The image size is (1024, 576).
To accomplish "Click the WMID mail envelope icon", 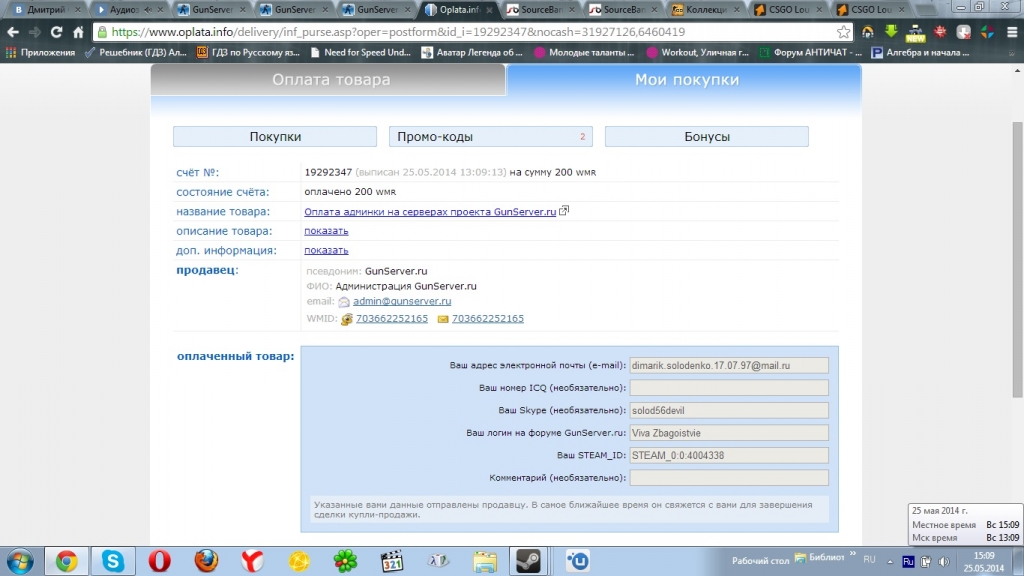I will (x=443, y=319).
